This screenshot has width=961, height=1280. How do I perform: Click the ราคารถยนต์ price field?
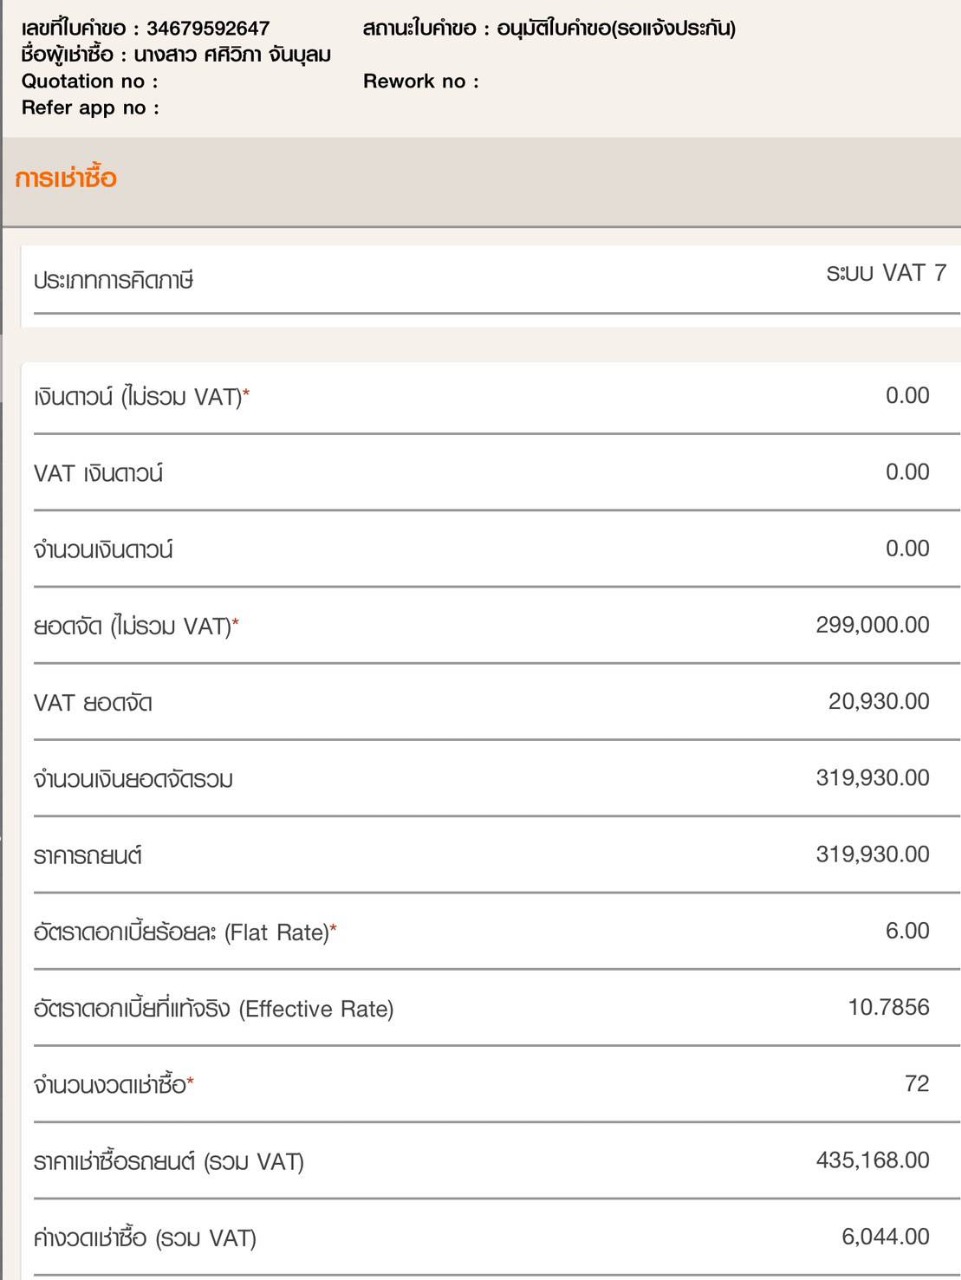click(x=872, y=855)
